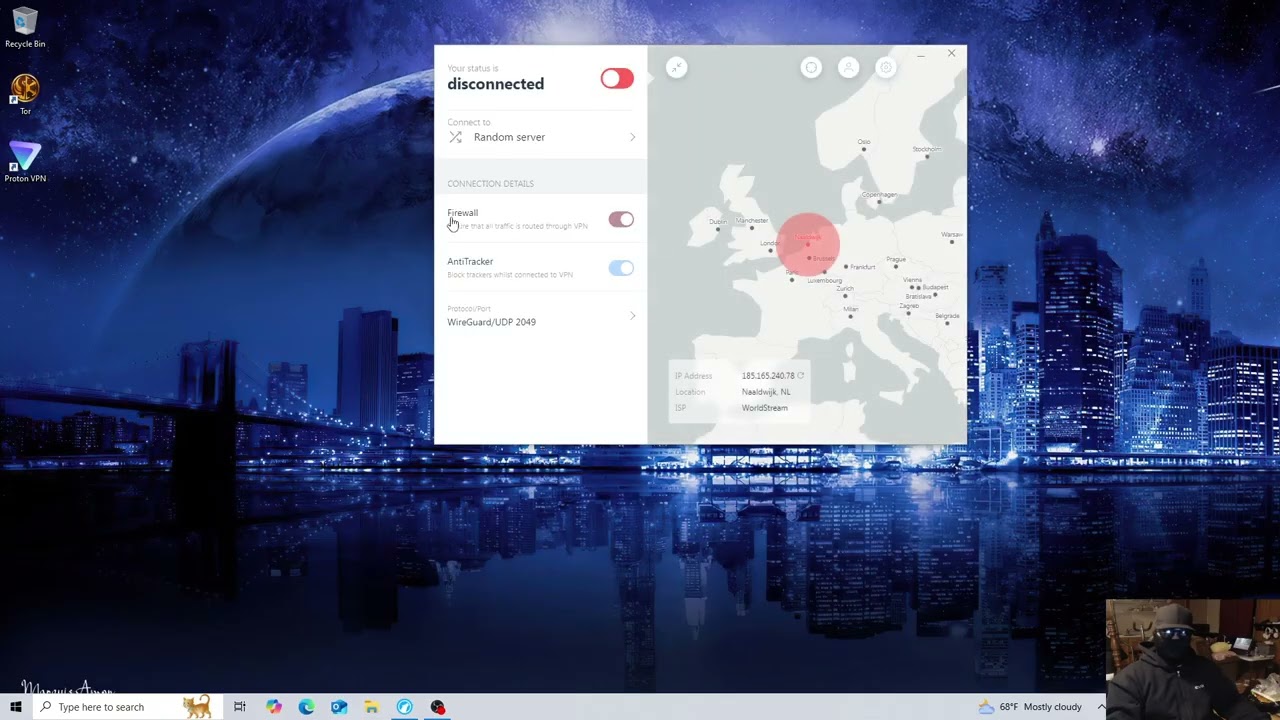Select the Belgrade server dot on map
1280x720 pixels.
click(947, 323)
